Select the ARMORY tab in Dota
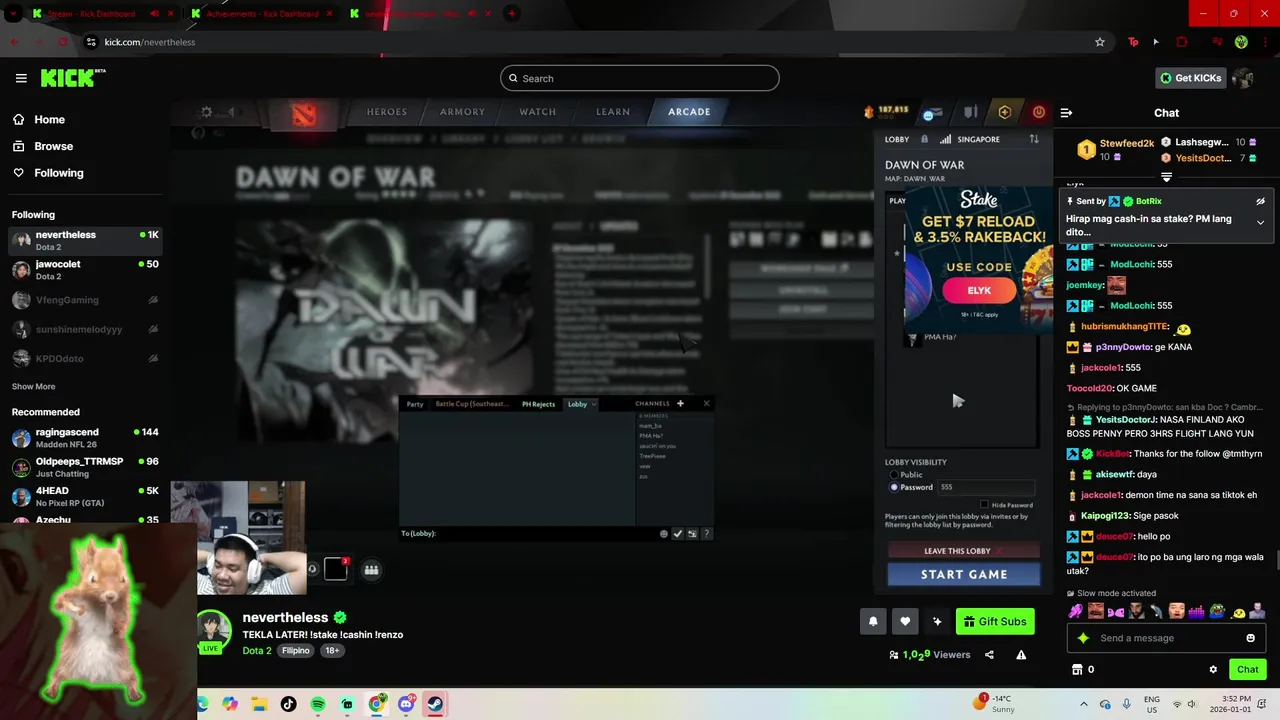This screenshot has width=1280, height=720. pyautogui.click(x=462, y=112)
